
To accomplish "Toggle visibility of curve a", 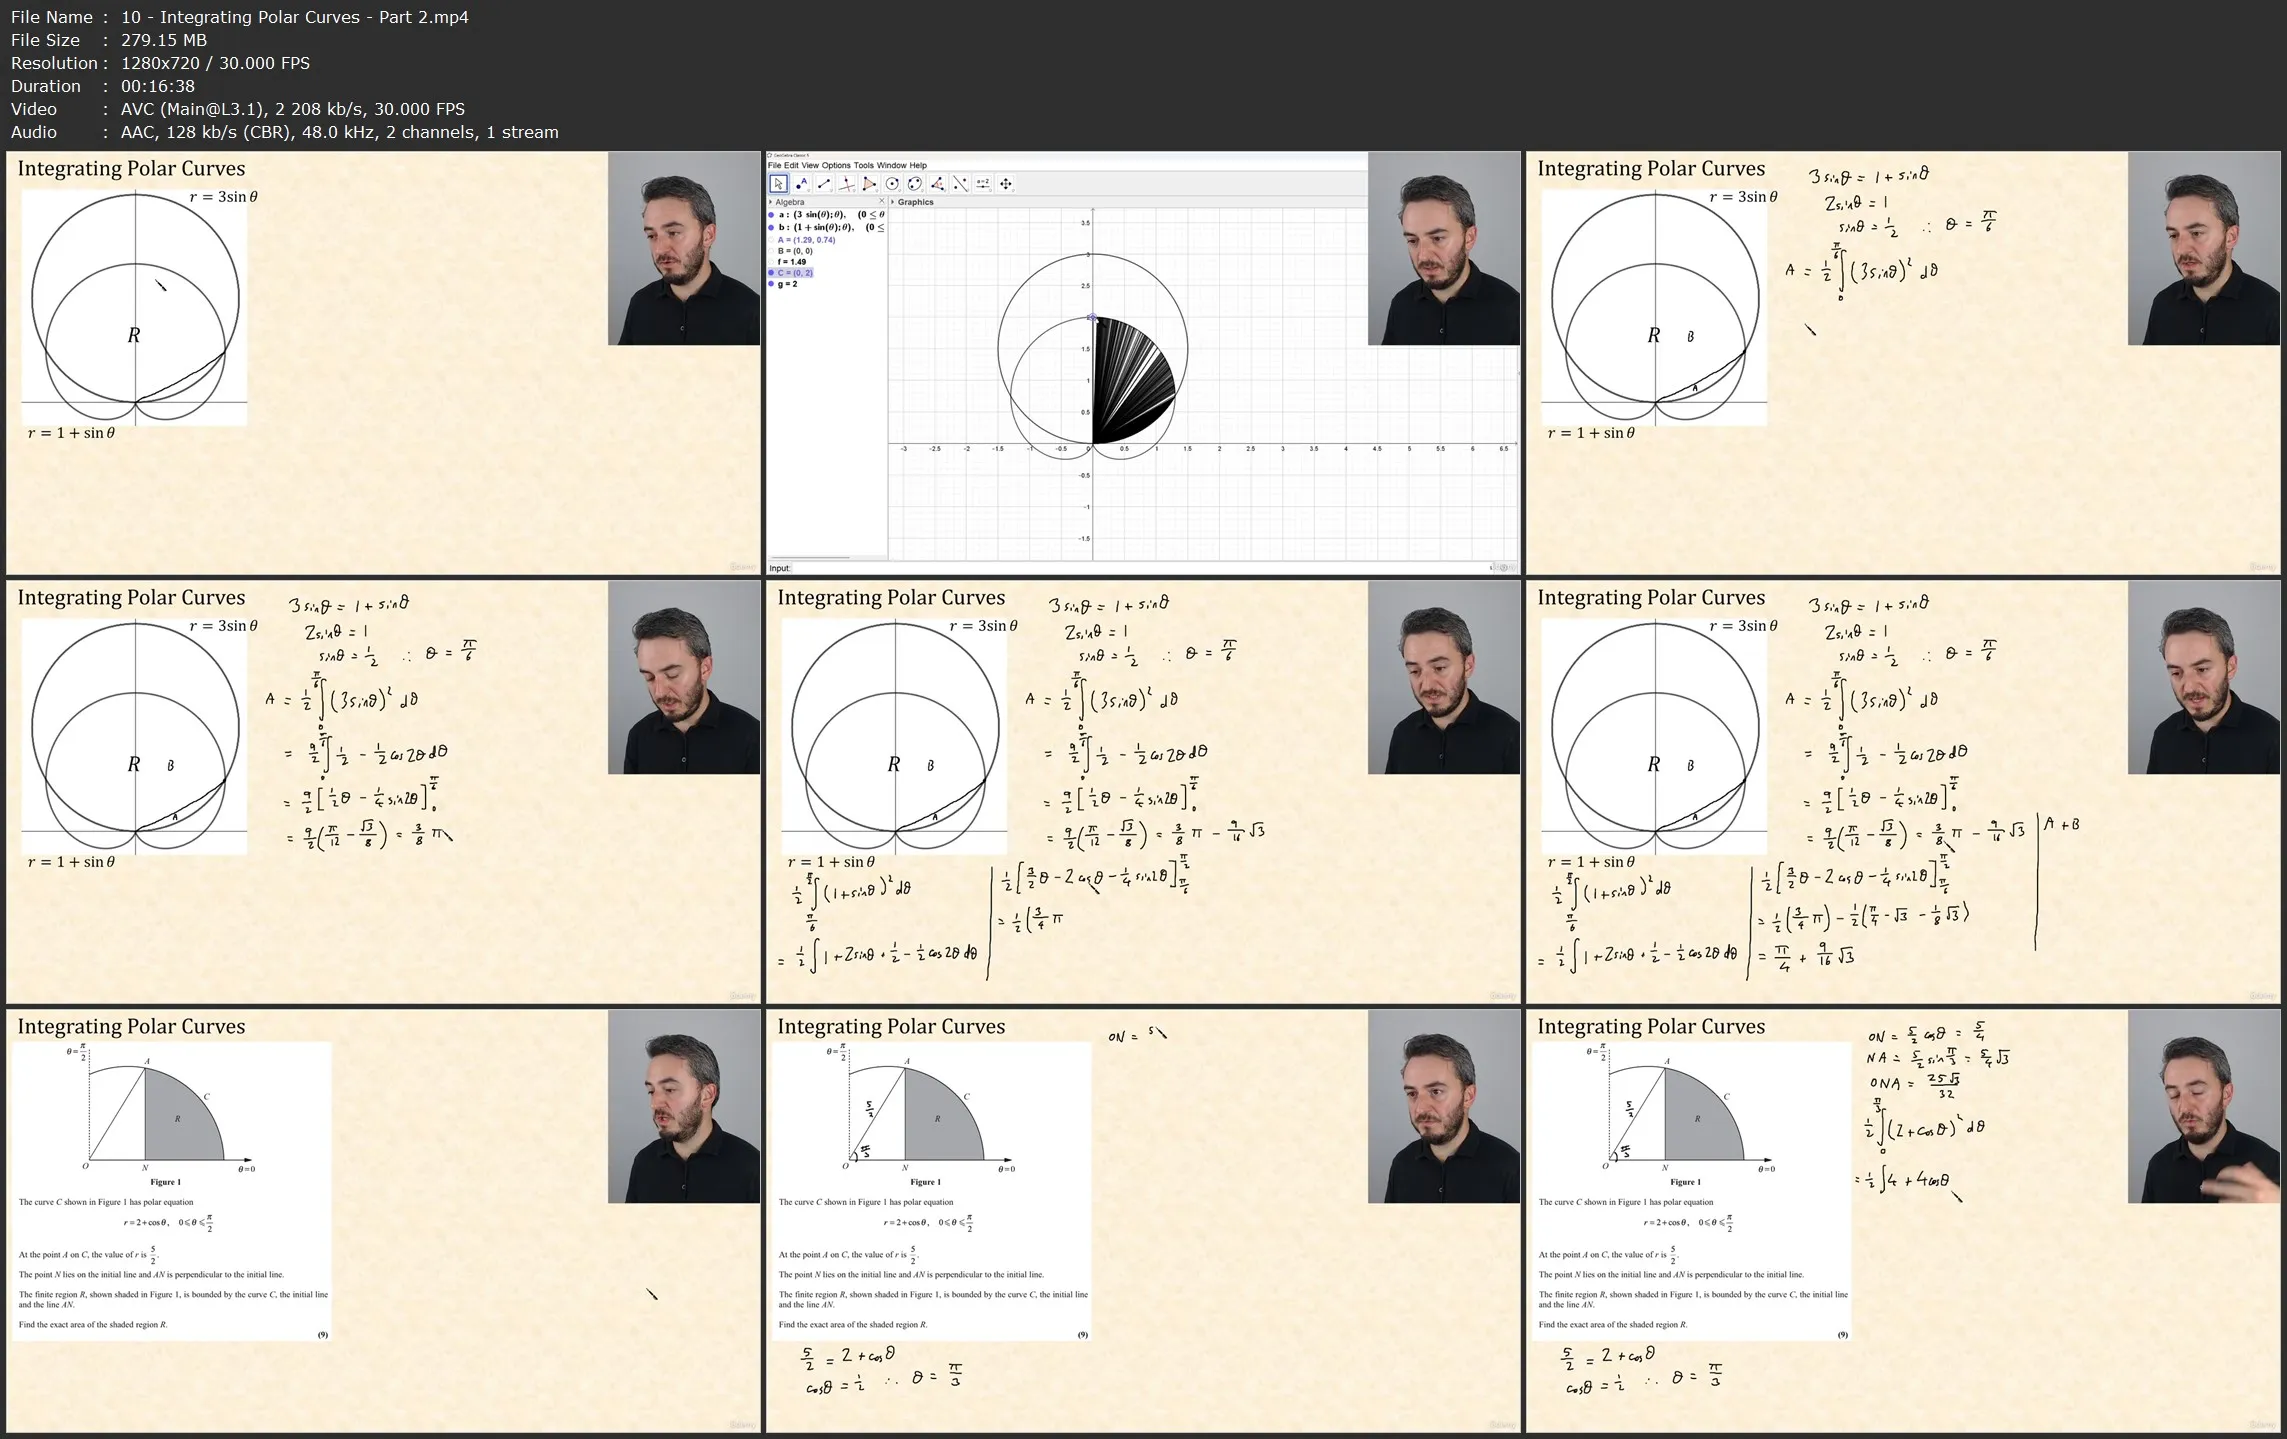I will [771, 215].
